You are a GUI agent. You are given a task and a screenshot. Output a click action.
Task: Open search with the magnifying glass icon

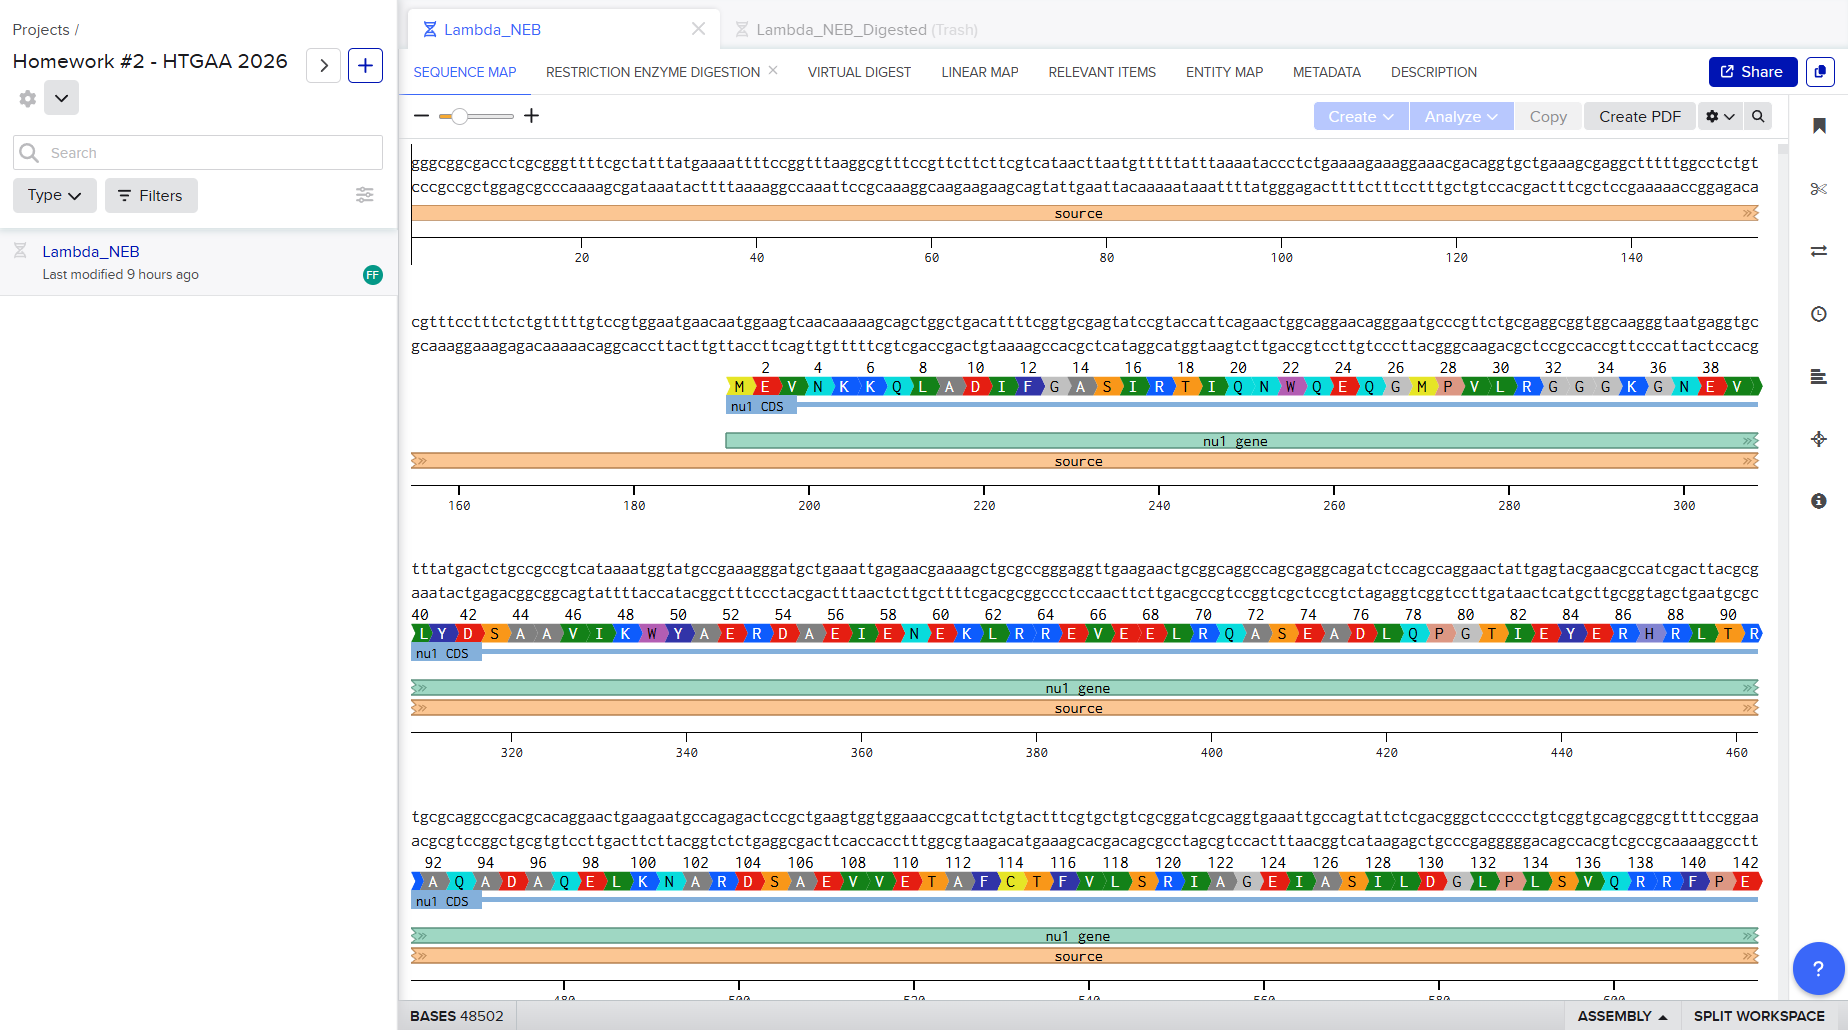coord(1758,116)
